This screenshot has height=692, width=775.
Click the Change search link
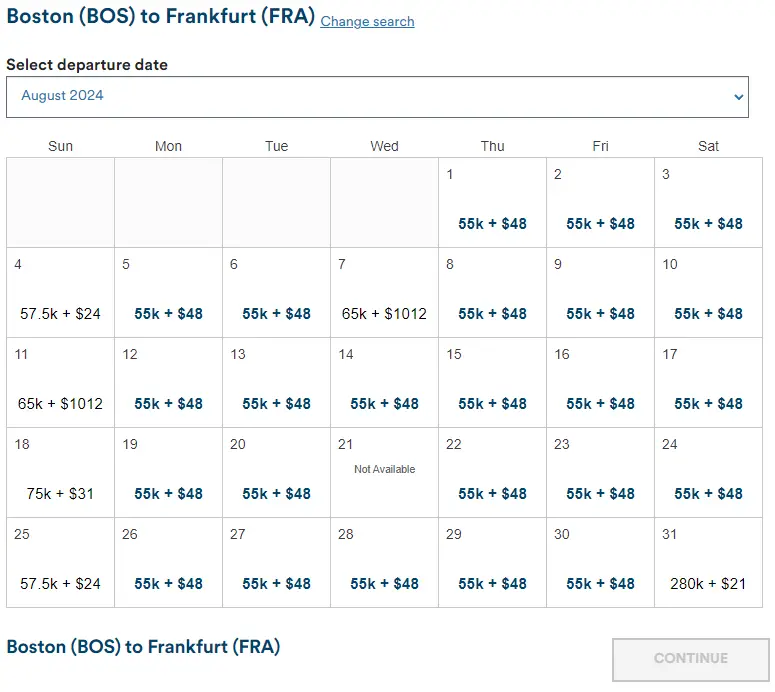(x=367, y=21)
